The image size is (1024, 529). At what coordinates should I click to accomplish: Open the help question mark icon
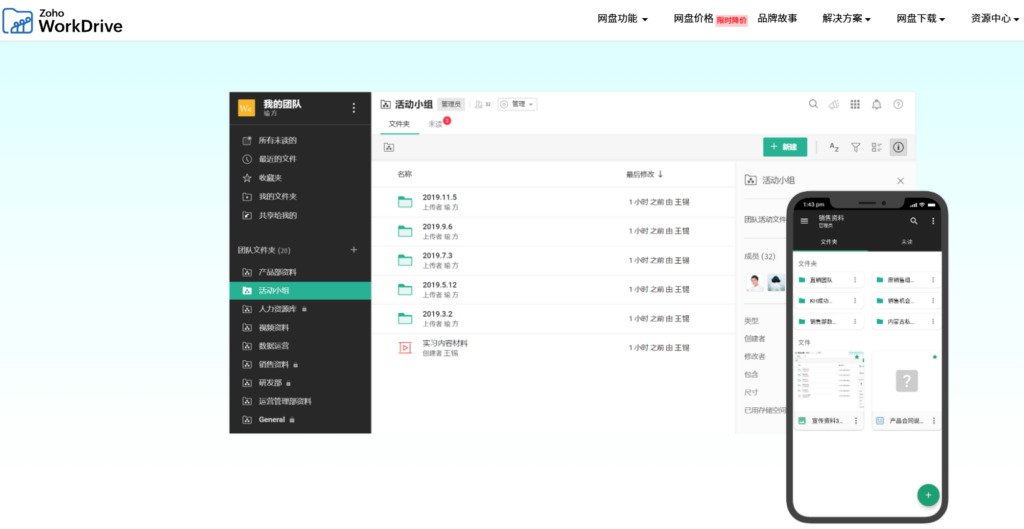tap(898, 104)
